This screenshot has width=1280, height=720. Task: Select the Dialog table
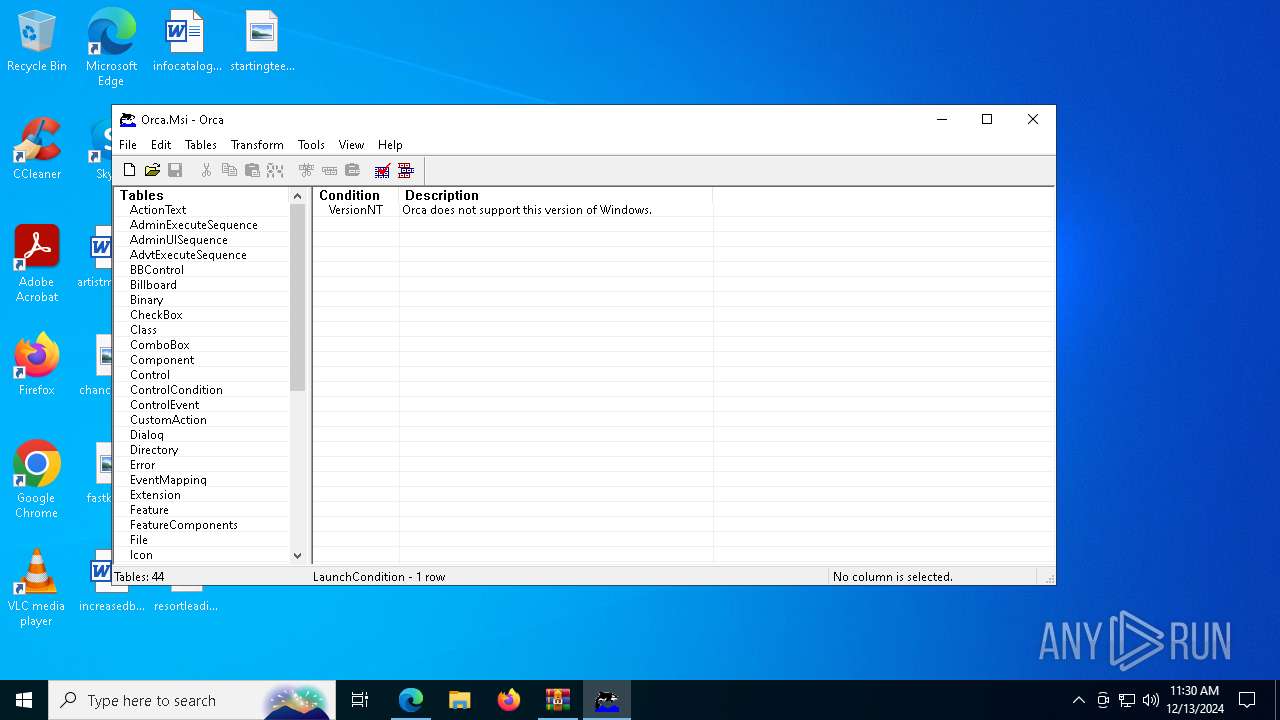(x=147, y=435)
